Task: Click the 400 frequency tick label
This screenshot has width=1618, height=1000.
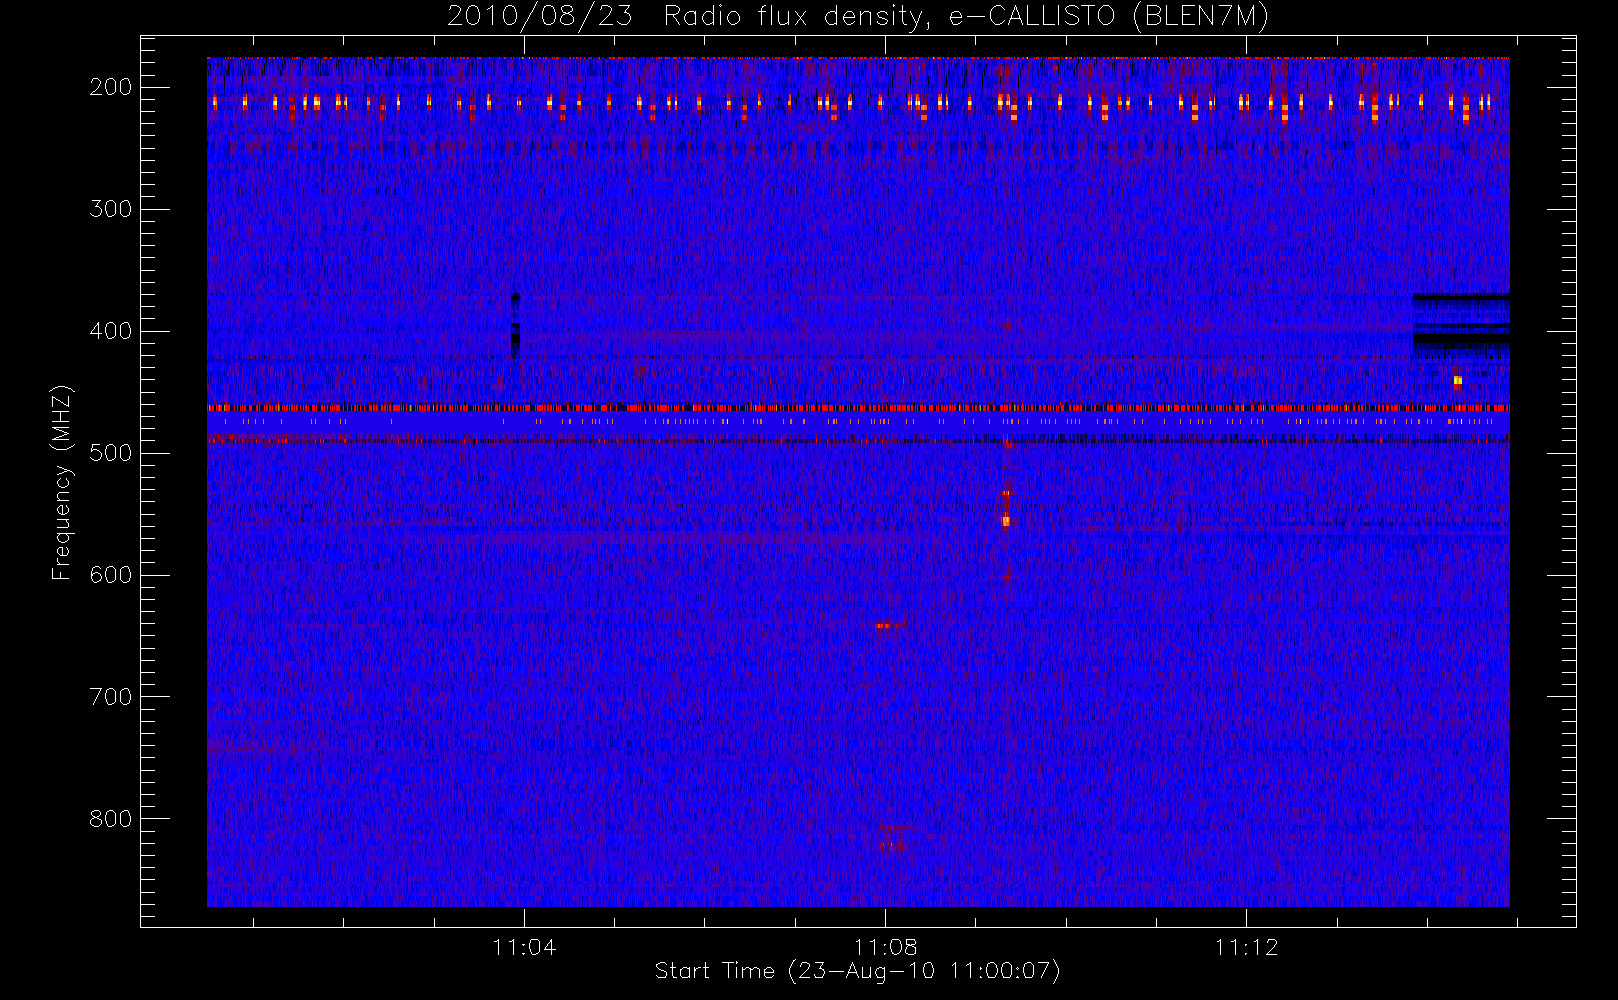Action: 111,331
